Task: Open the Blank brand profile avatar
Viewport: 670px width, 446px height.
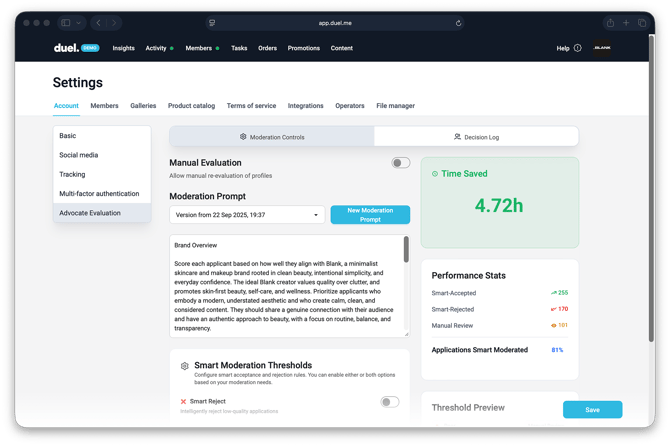Action: (x=602, y=48)
